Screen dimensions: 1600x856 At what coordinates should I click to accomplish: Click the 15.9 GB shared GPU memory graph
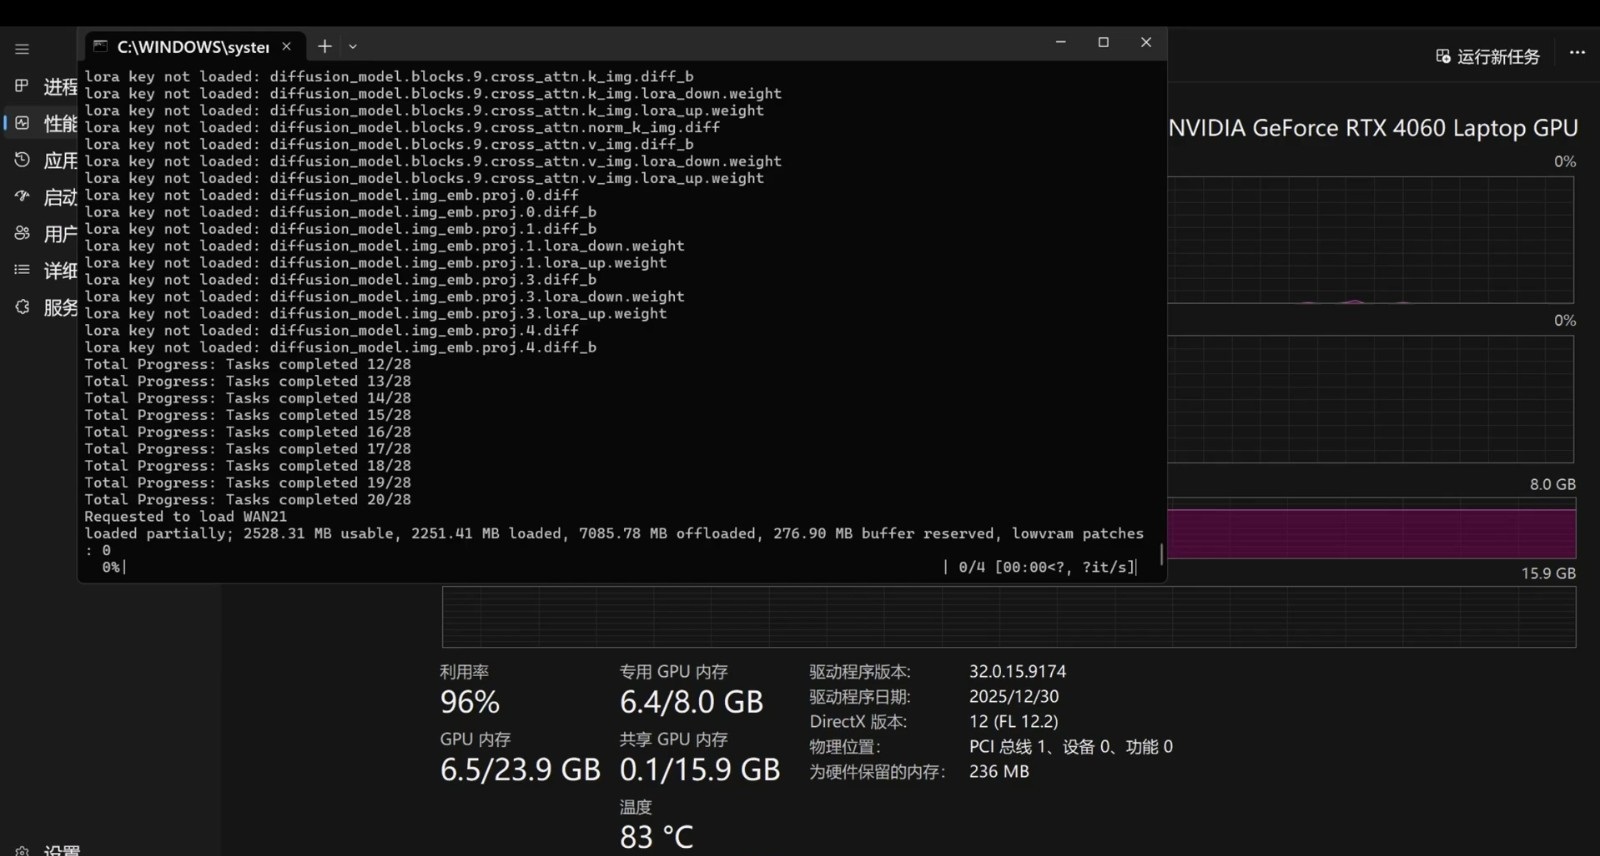pos(1008,617)
